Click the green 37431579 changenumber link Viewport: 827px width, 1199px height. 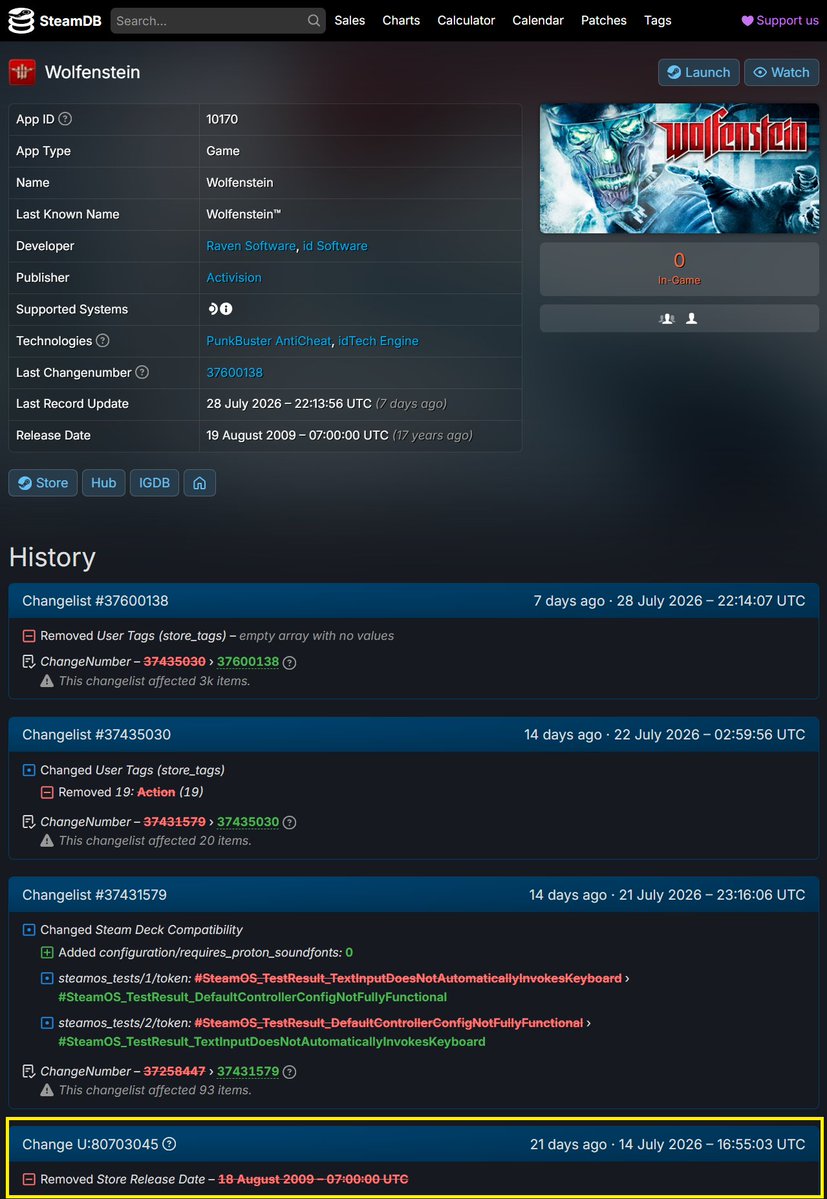pos(248,1071)
